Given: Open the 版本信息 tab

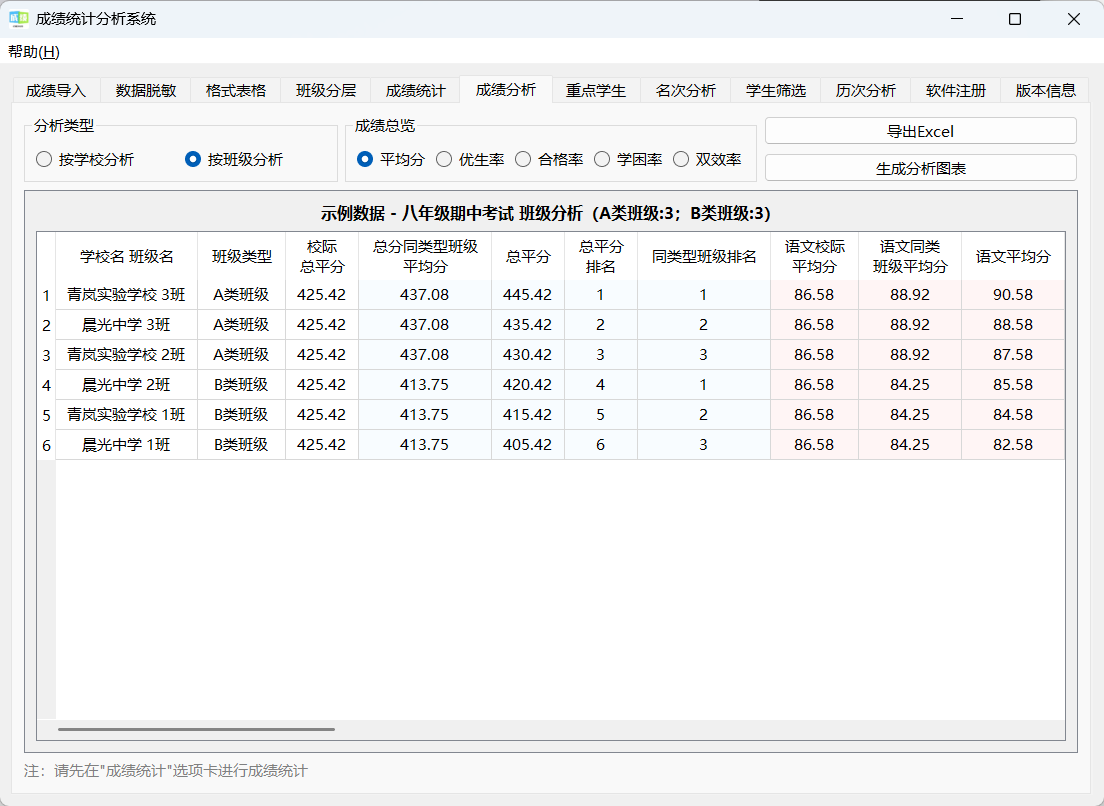Looking at the screenshot, I should (1046, 91).
